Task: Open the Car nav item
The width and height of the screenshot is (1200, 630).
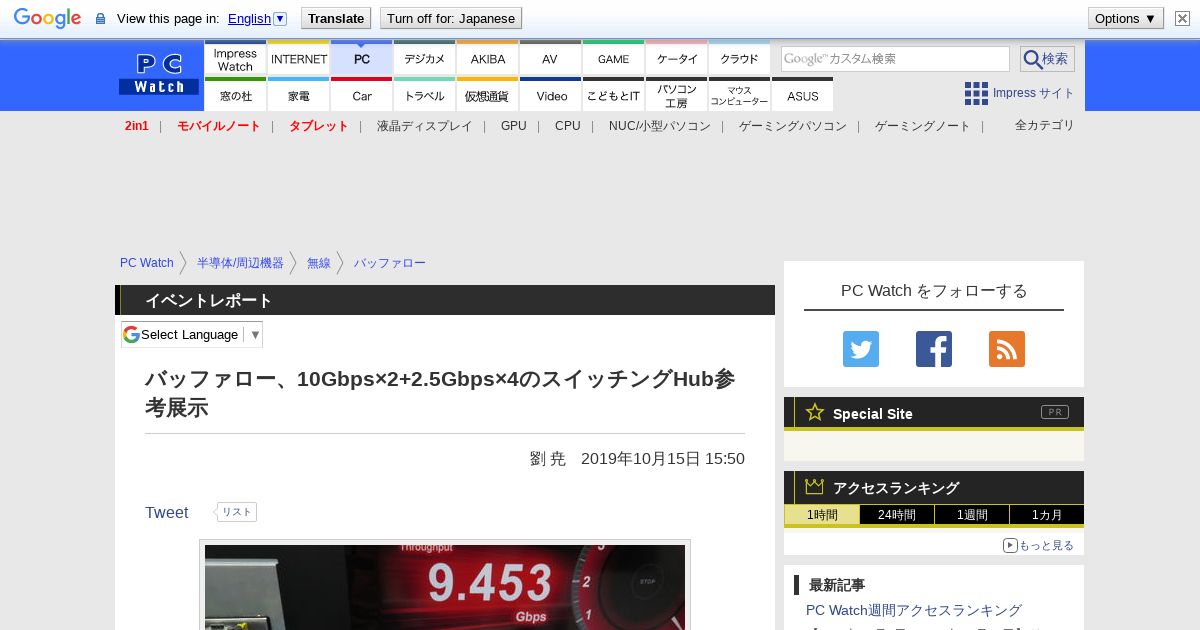Action: (362, 96)
